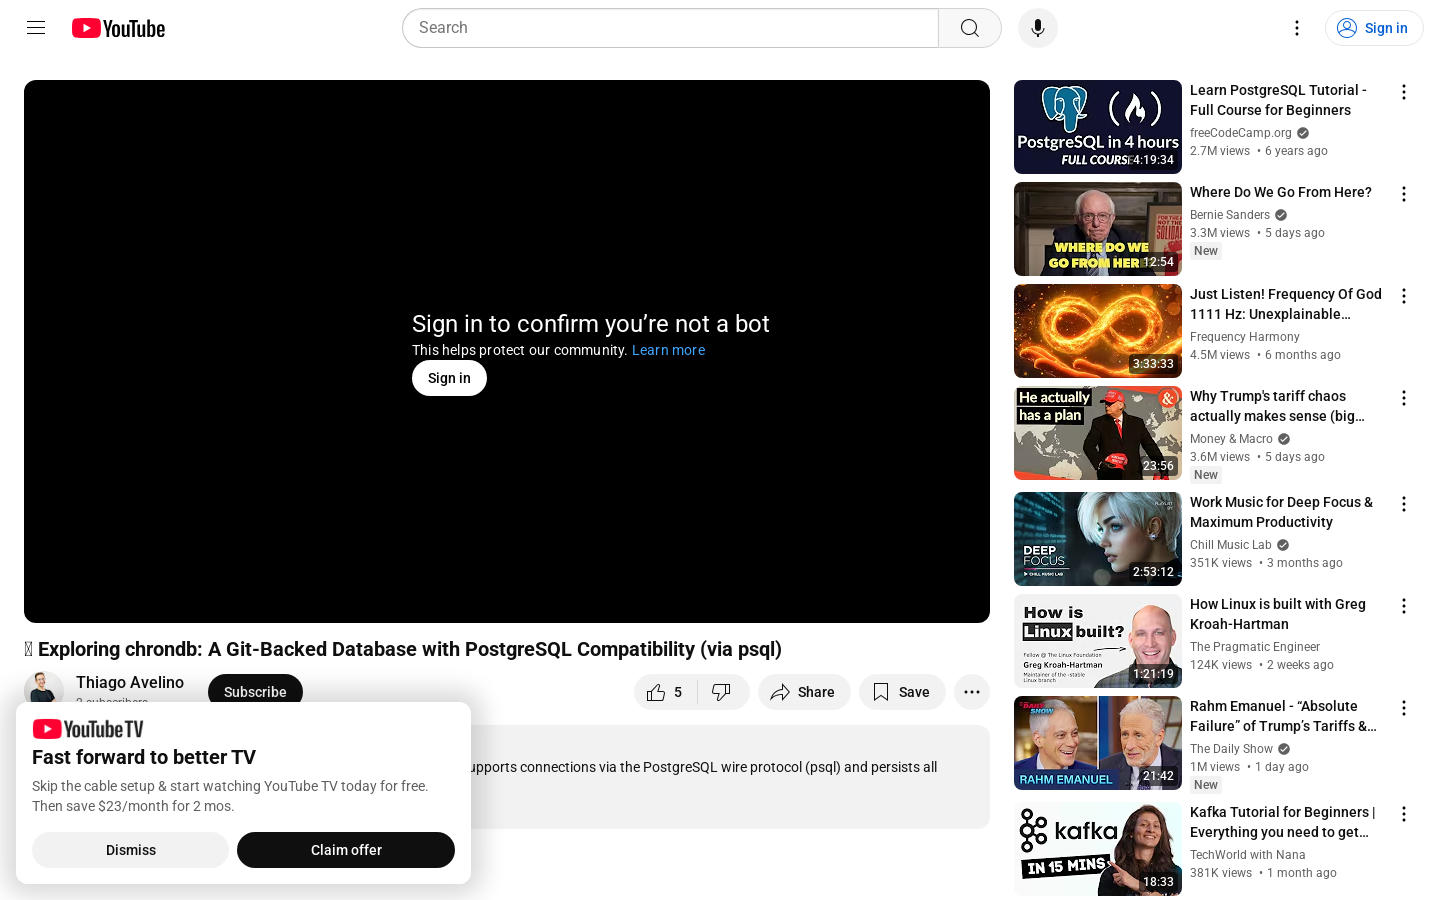
Task: Open more actions ellipsis below video
Action: (972, 692)
